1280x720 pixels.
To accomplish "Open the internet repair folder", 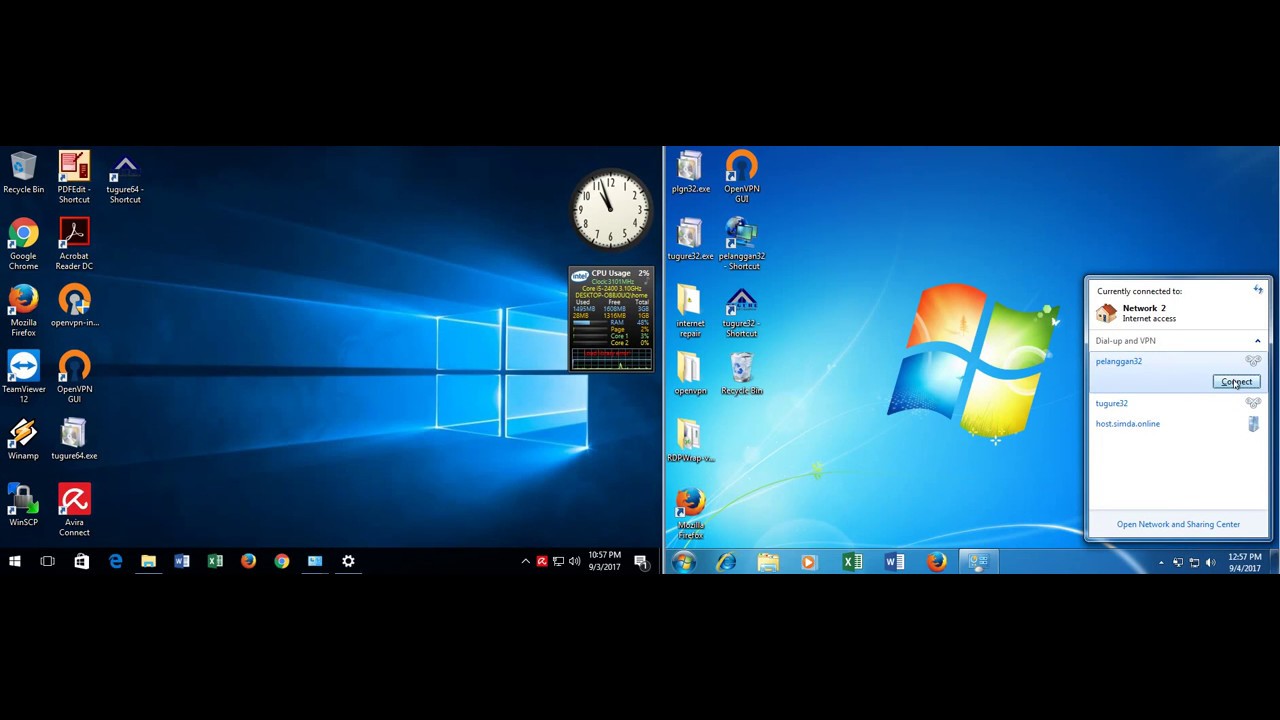I will coord(690,310).
